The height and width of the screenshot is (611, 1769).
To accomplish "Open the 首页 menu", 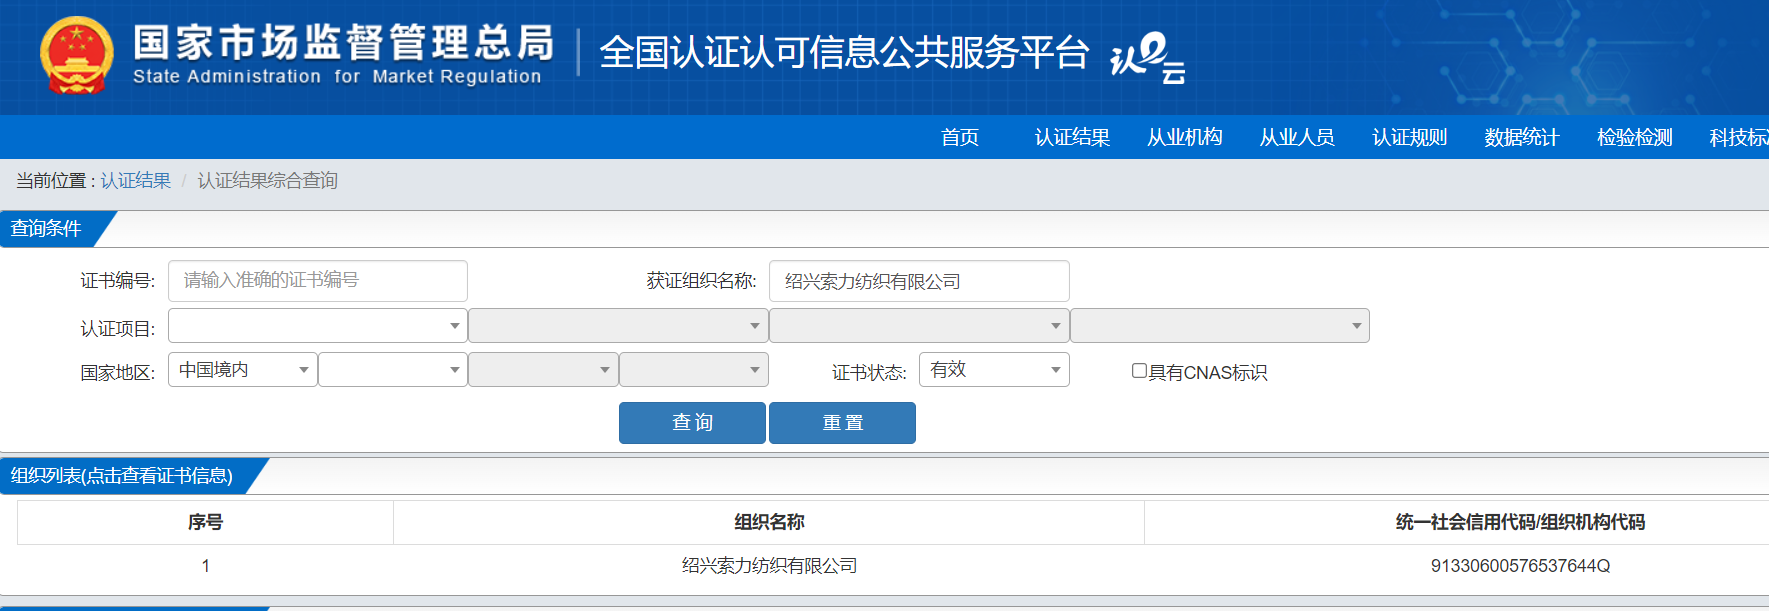I will point(960,137).
